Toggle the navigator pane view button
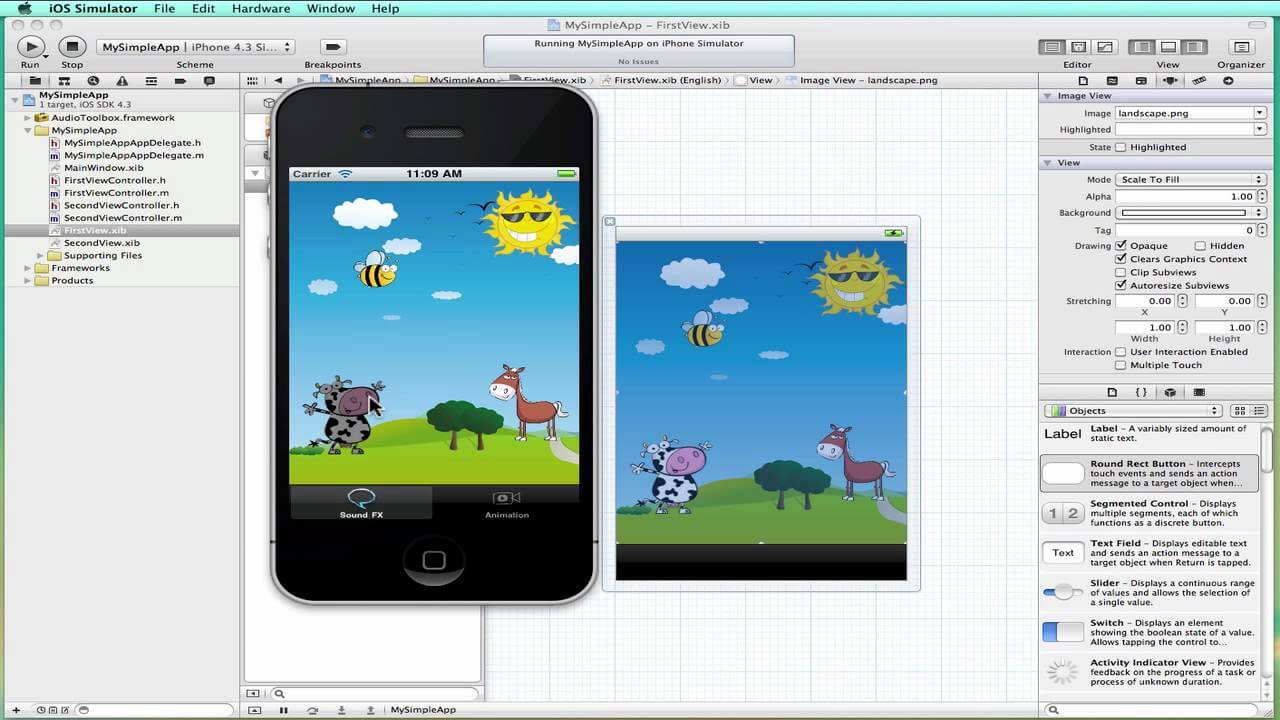1280x720 pixels. click(1141, 47)
